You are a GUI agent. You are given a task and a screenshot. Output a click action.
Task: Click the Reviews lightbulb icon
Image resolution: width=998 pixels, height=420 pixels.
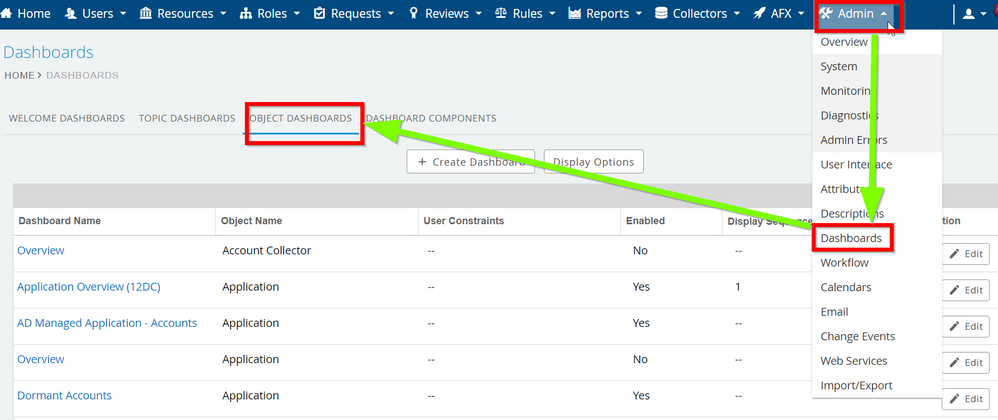click(x=414, y=14)
